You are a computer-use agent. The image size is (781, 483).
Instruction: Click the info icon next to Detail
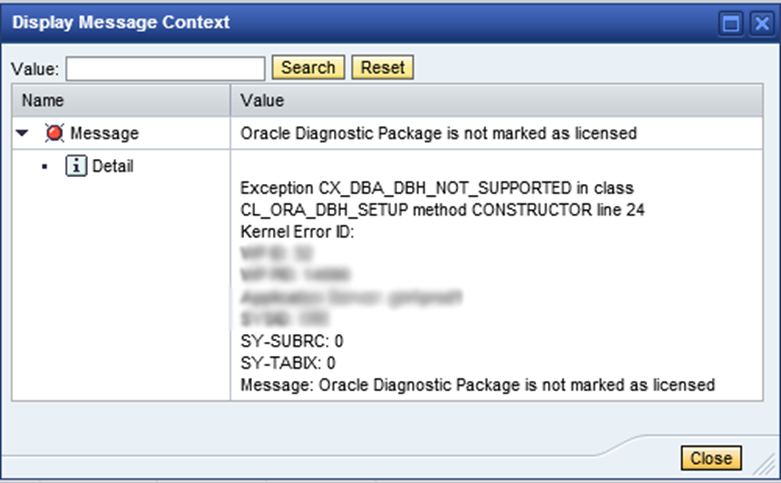[76, 166]
